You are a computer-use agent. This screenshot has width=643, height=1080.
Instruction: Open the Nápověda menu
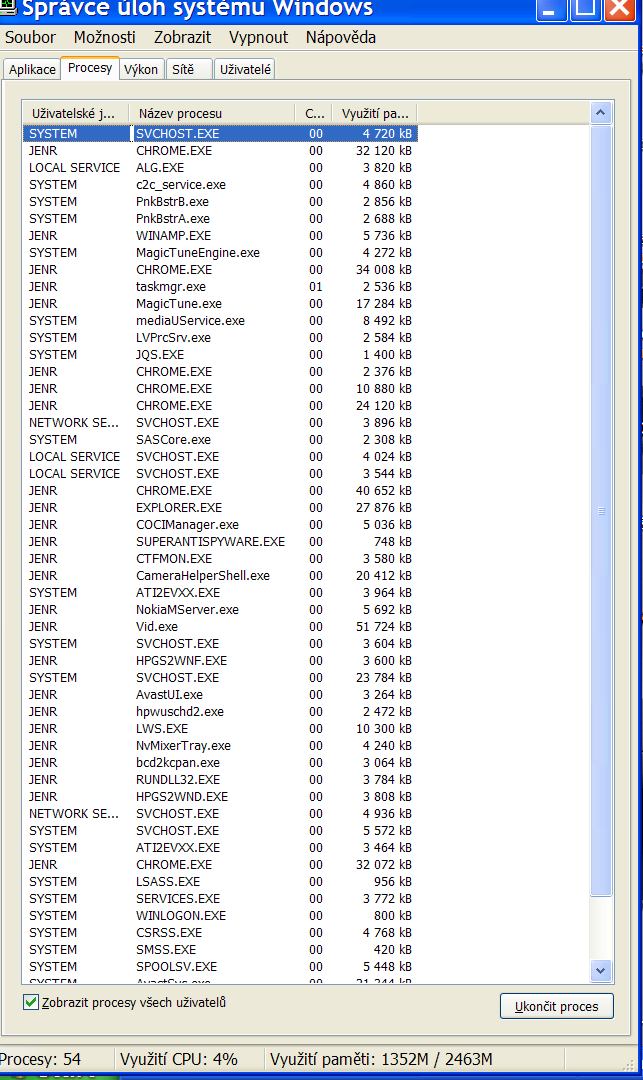(x=341, y=37)
